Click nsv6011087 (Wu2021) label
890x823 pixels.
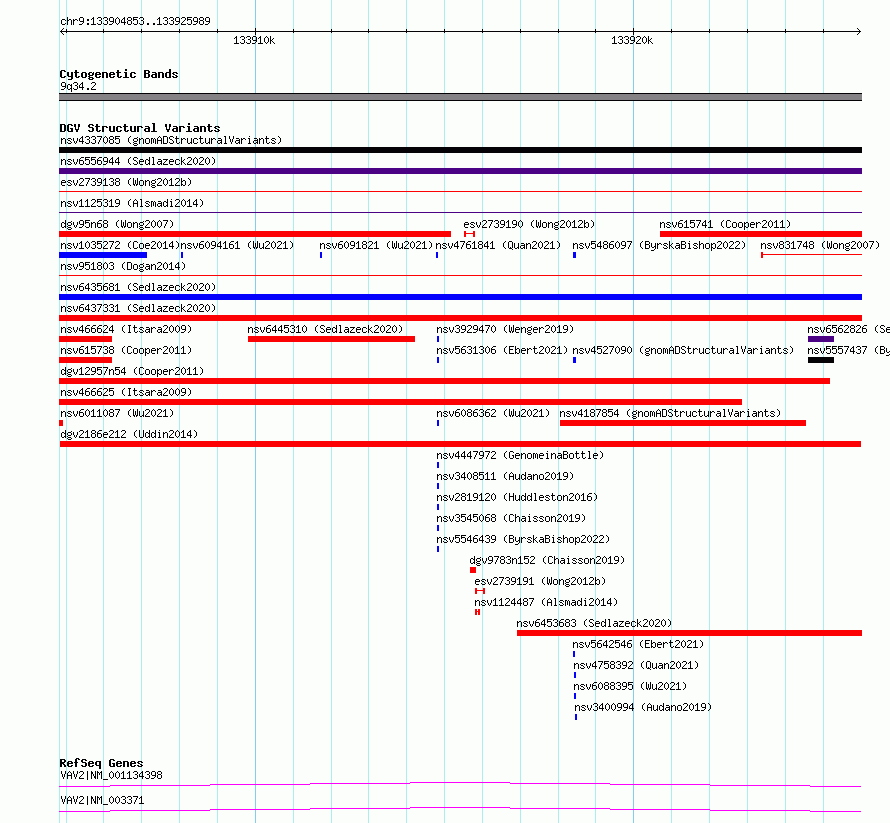tap(117, 413)
